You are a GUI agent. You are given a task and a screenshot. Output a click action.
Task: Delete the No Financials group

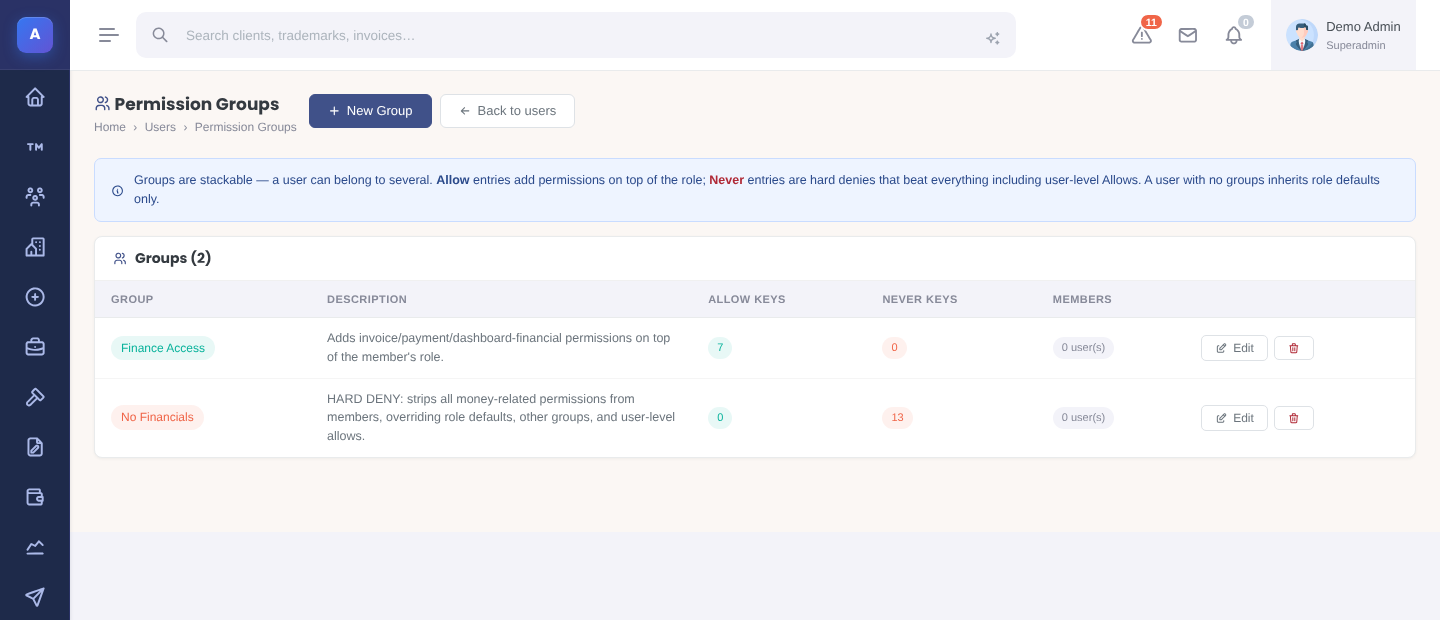pos(1294,418)
